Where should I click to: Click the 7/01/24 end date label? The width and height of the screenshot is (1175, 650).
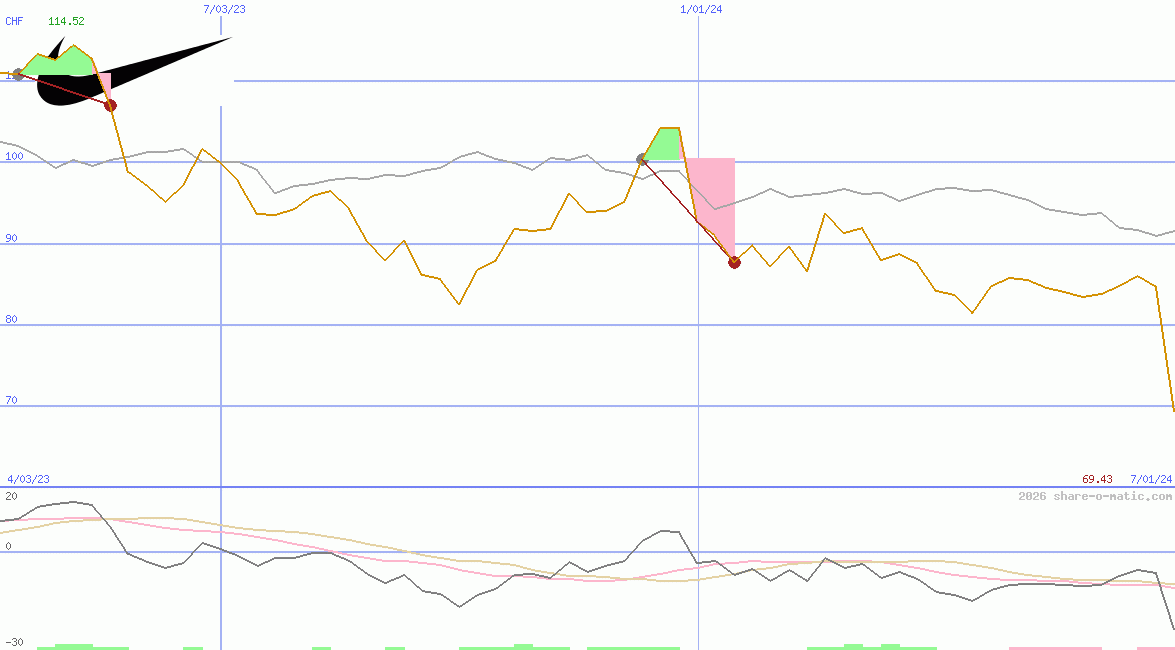[x=1151, y=479]
